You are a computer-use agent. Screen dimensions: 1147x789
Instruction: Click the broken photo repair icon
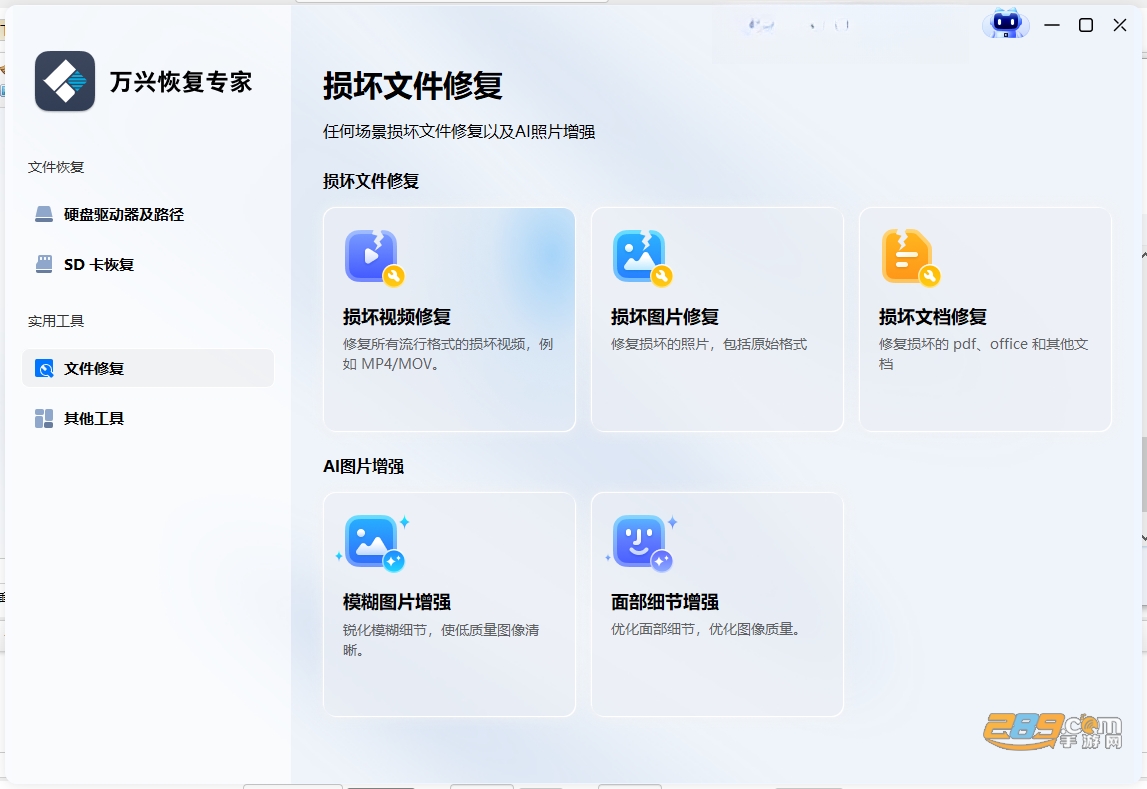coord(642,258)
